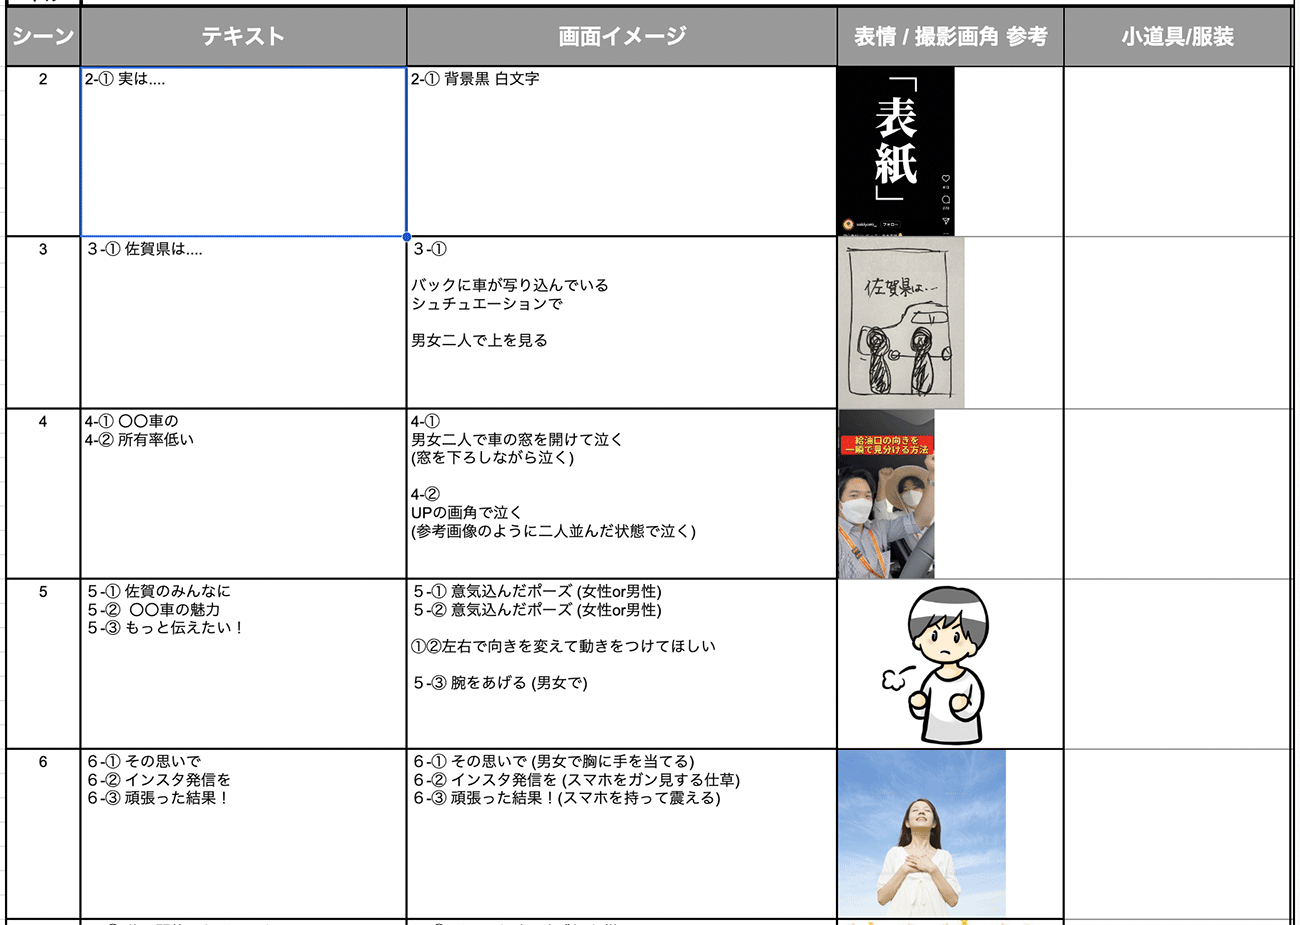
Task: Select the text cell containing 2-① 実は....
Action: 243,151
